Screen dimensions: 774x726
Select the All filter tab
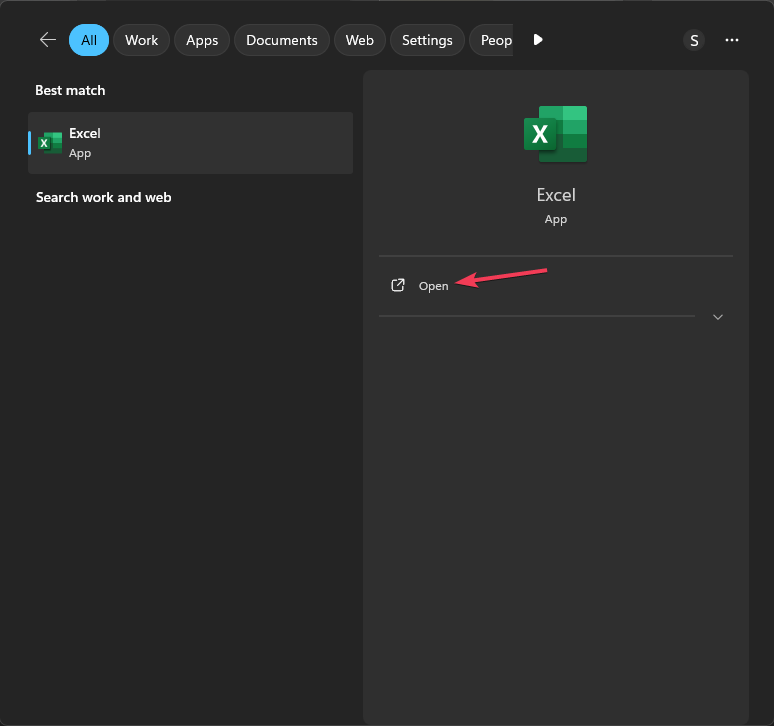point(89,40)
